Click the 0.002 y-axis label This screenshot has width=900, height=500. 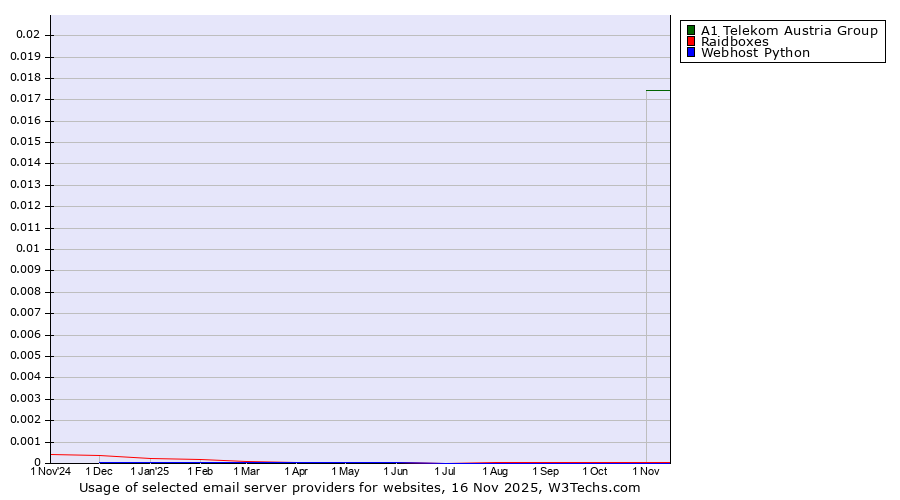pos(26,420)
